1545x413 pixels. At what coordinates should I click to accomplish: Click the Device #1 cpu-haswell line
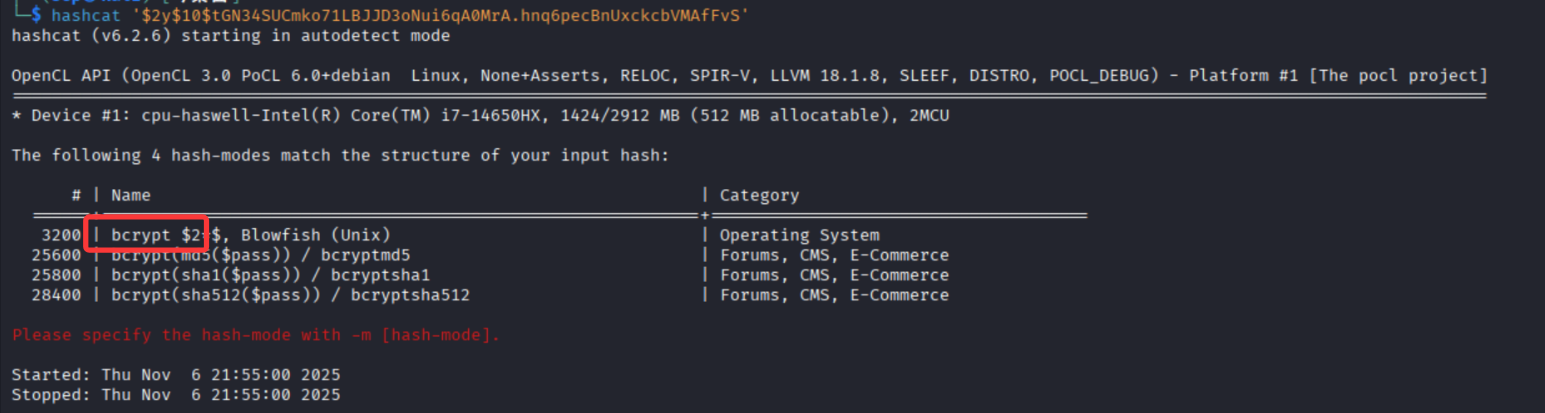click(480, 116)
